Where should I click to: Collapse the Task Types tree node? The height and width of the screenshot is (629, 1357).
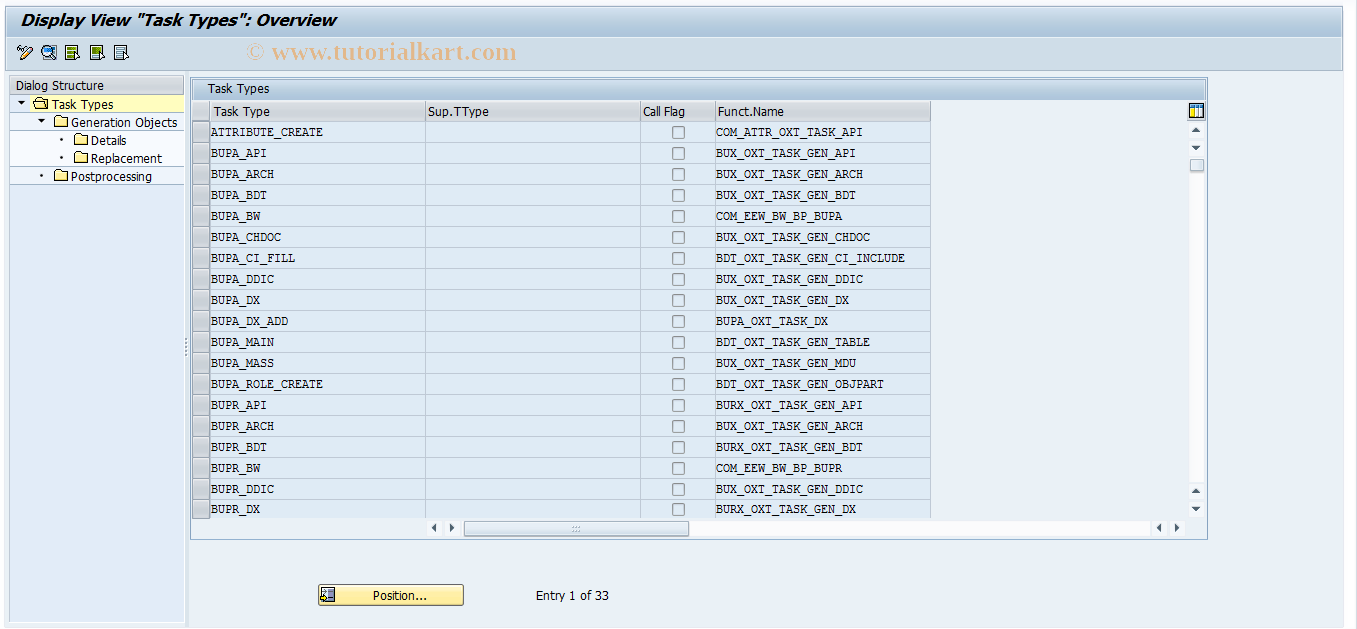(x=22, y=103)
